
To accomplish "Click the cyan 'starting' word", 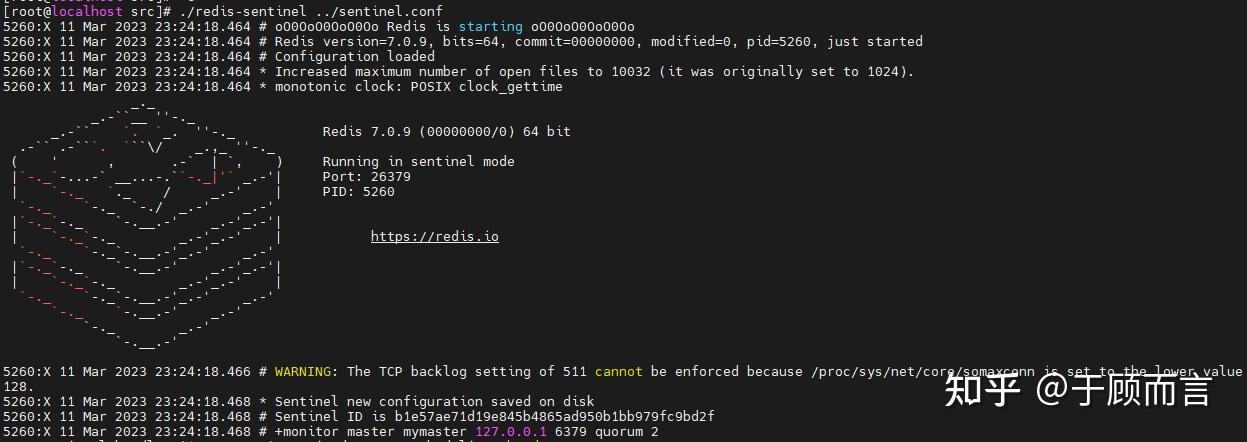I will pos(490,26).
